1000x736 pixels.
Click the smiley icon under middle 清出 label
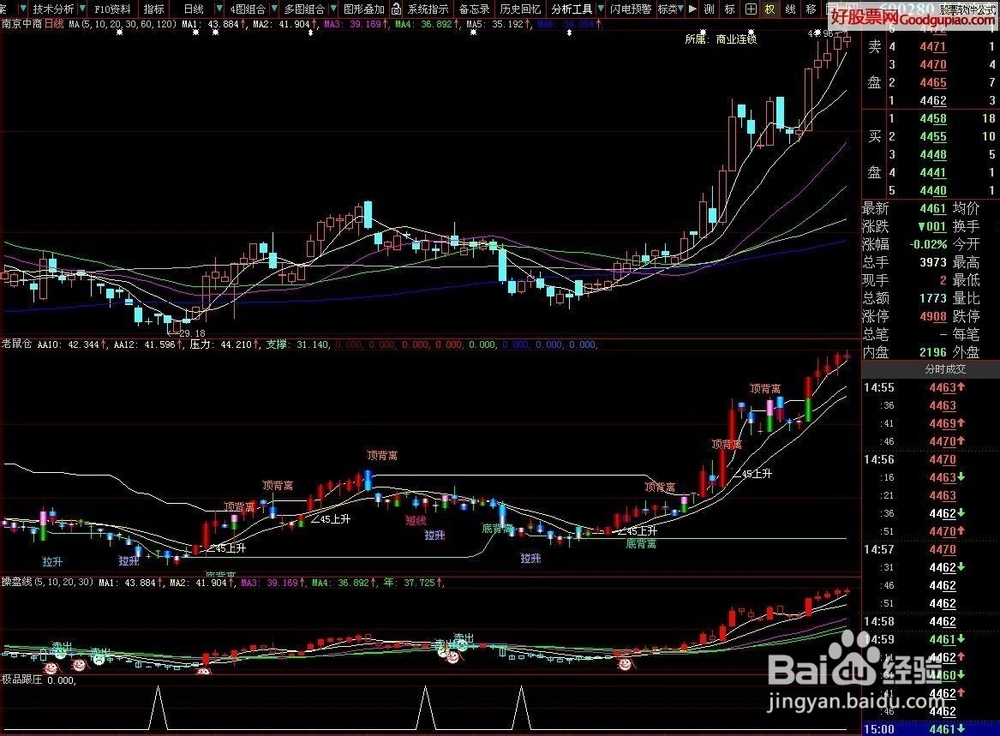click(x=452, y=657)
